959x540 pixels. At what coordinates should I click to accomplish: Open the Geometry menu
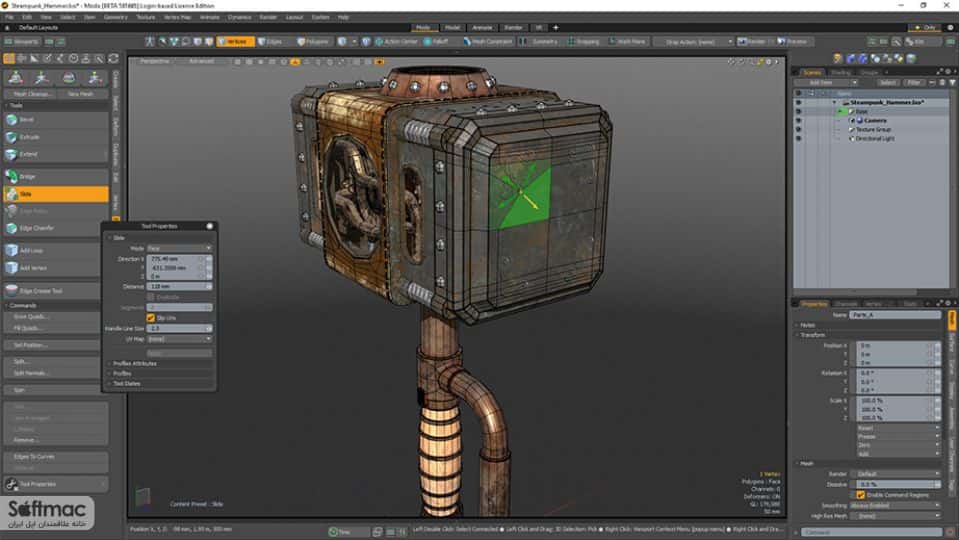click(115, 17)
